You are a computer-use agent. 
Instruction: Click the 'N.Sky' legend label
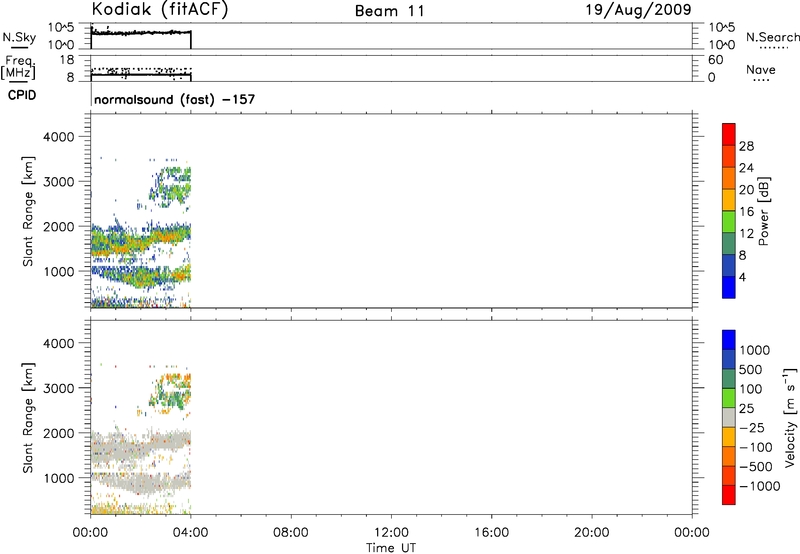(x=19, y=37)
